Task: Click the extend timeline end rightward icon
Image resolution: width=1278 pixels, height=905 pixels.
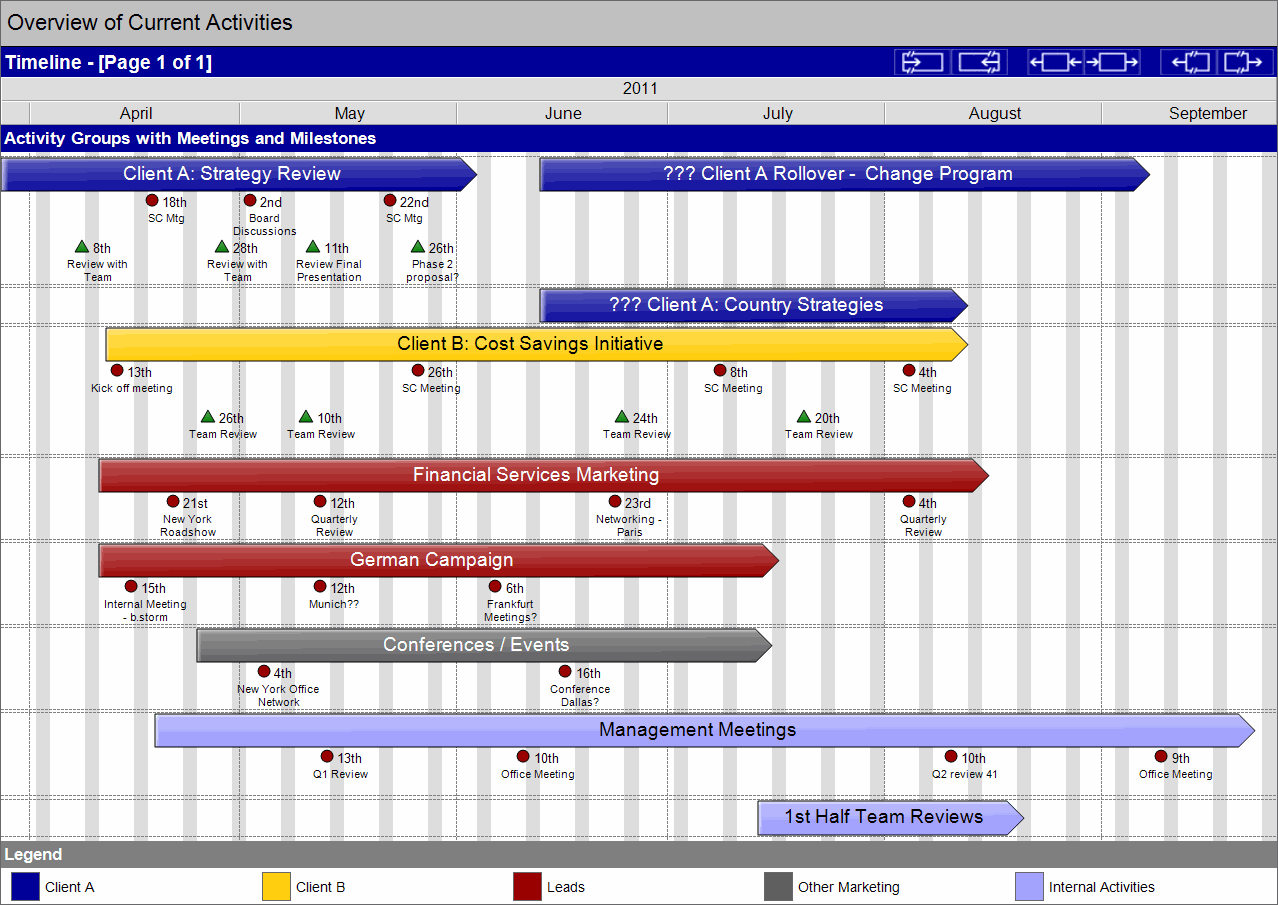Action: [1244, 62]
